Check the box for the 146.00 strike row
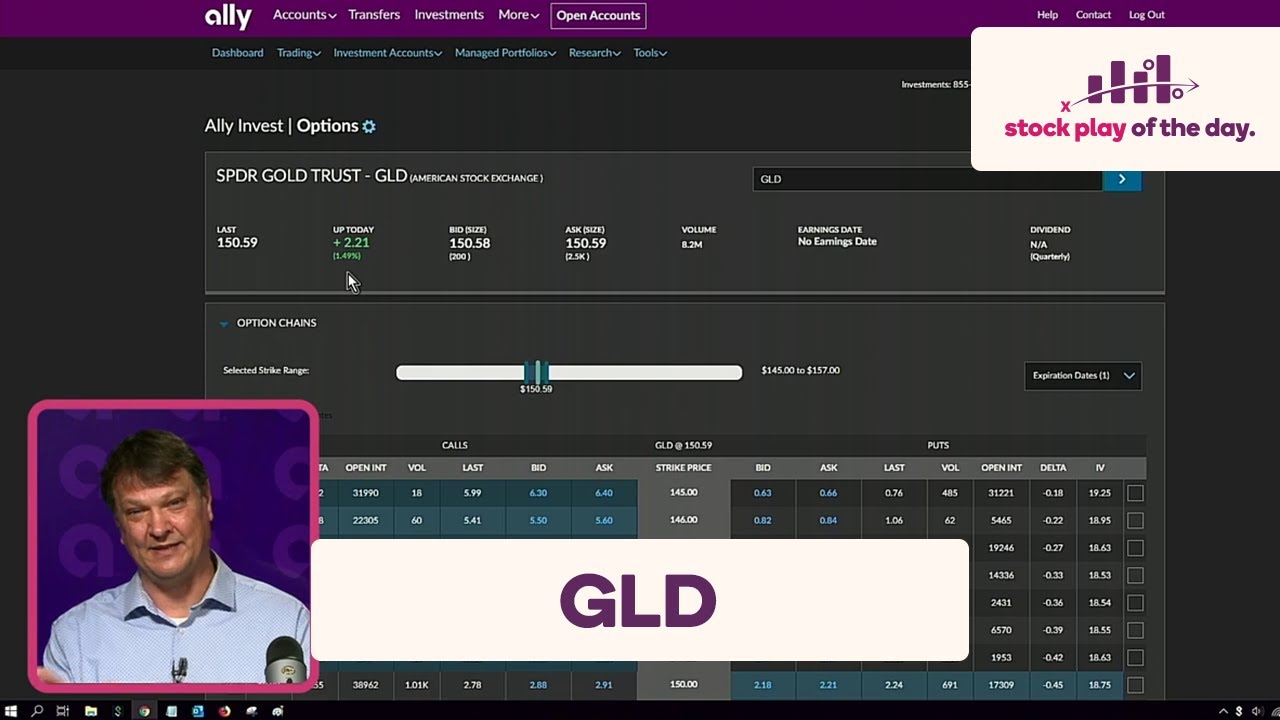 pyautogui.click(x=1135, y=521)
